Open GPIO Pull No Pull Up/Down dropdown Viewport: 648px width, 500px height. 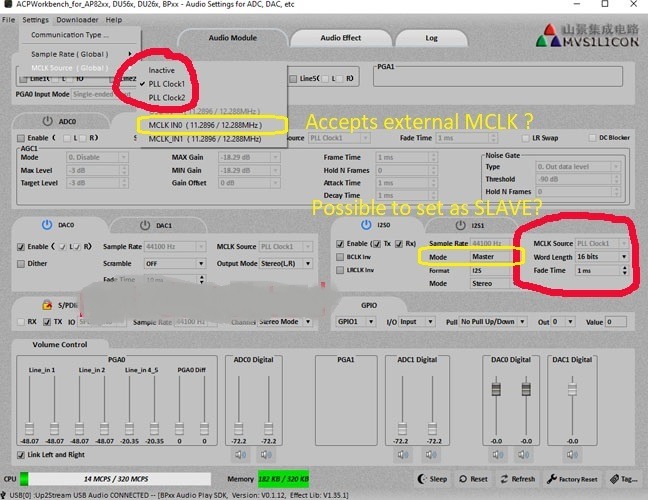[x=493, y=321]
